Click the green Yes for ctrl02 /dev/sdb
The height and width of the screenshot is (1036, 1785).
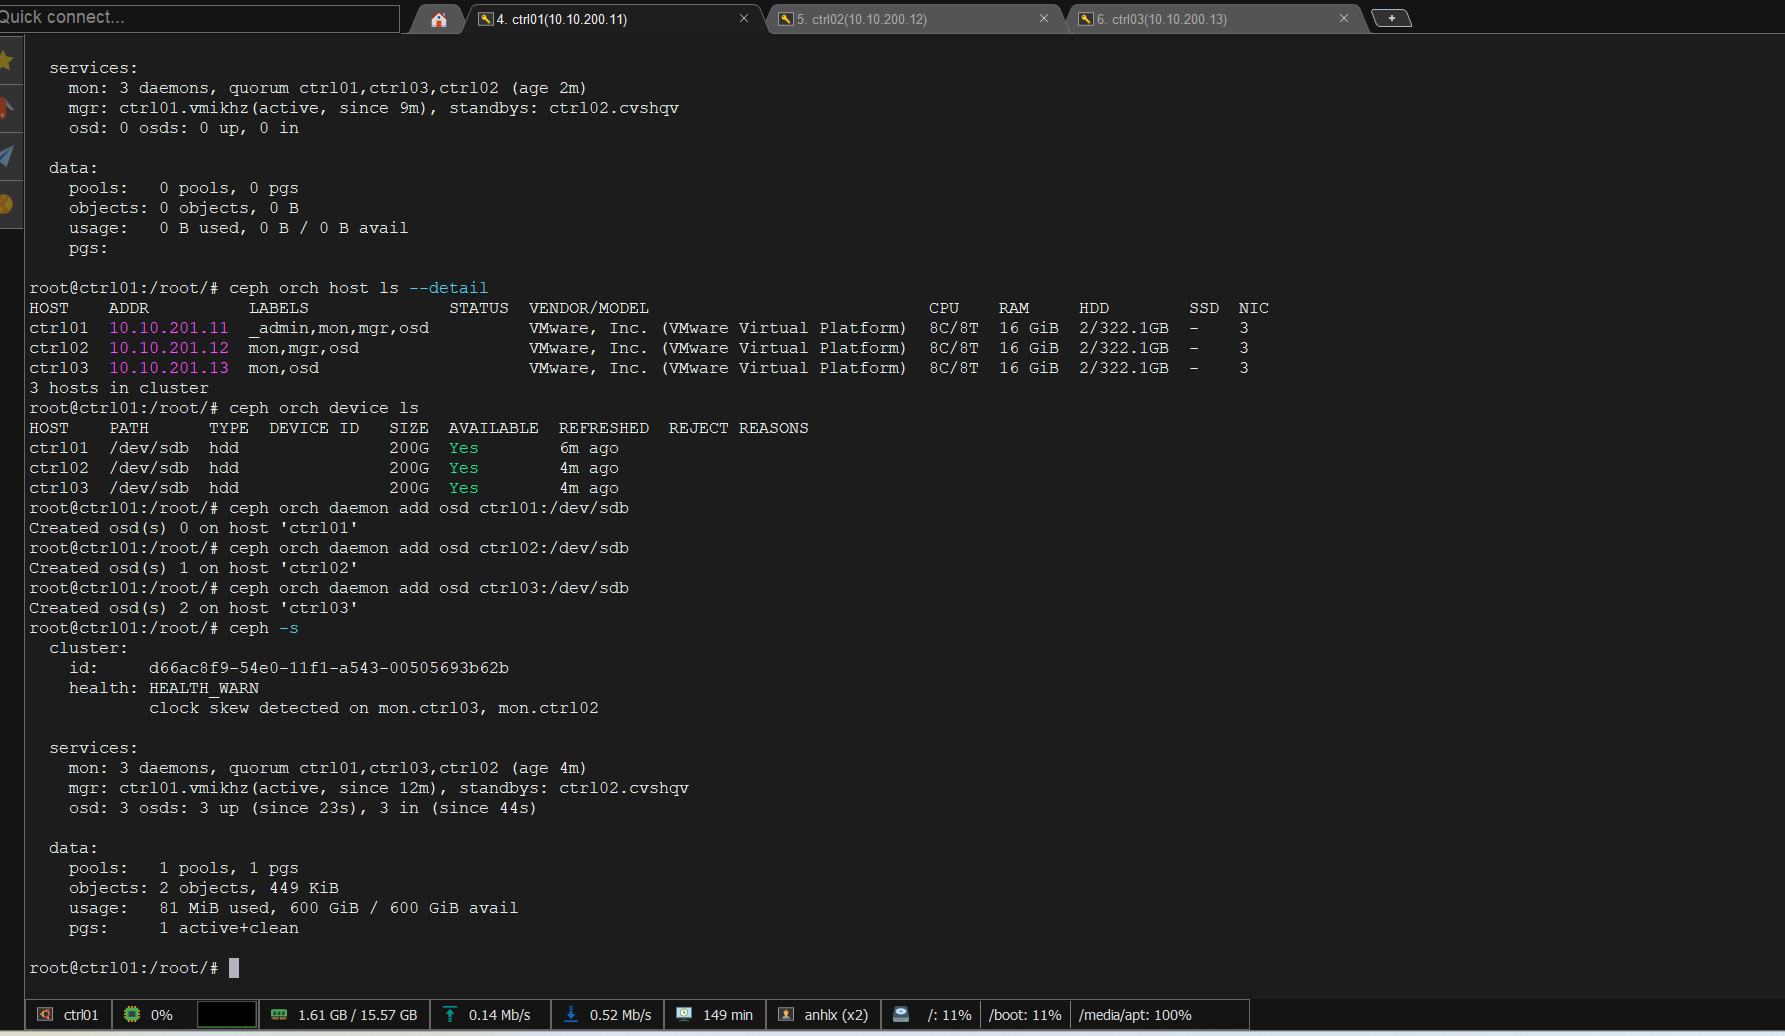464,468
